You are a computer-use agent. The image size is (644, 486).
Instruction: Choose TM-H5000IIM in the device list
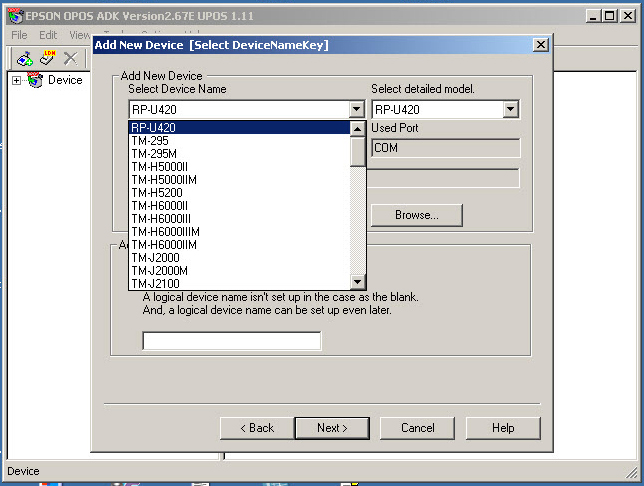(x=239, y=180)
